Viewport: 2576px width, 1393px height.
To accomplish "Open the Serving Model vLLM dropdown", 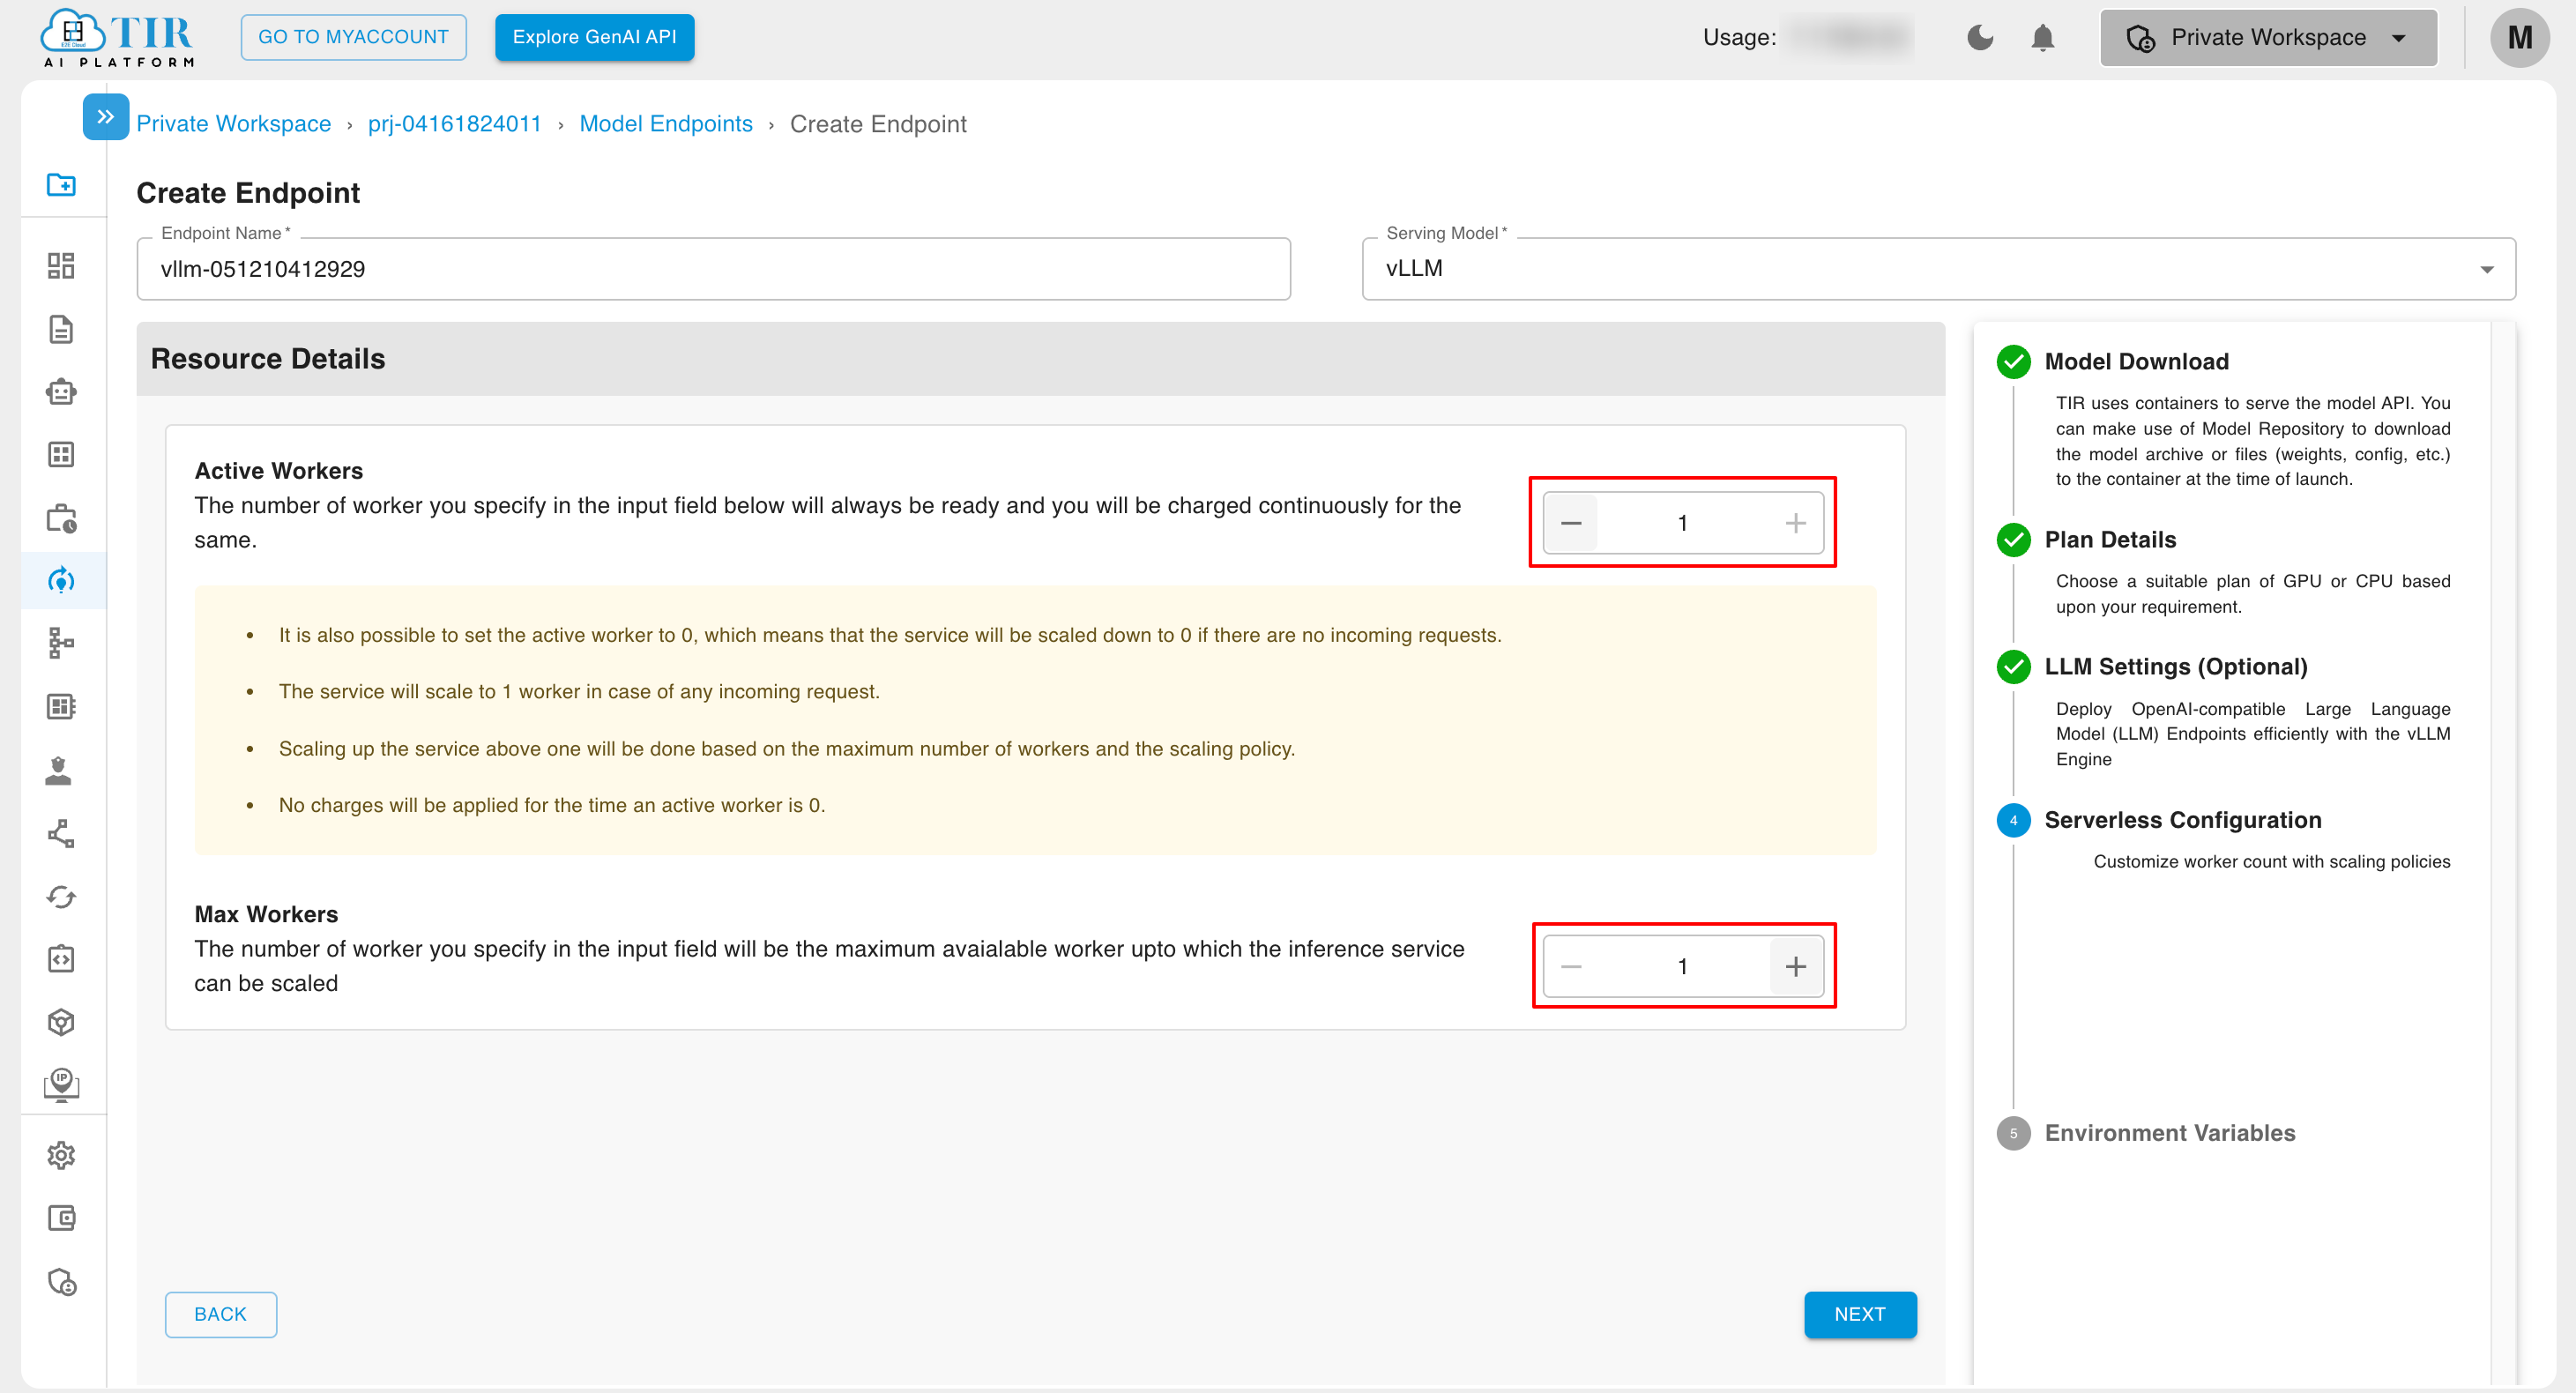I will (1938, 268).
